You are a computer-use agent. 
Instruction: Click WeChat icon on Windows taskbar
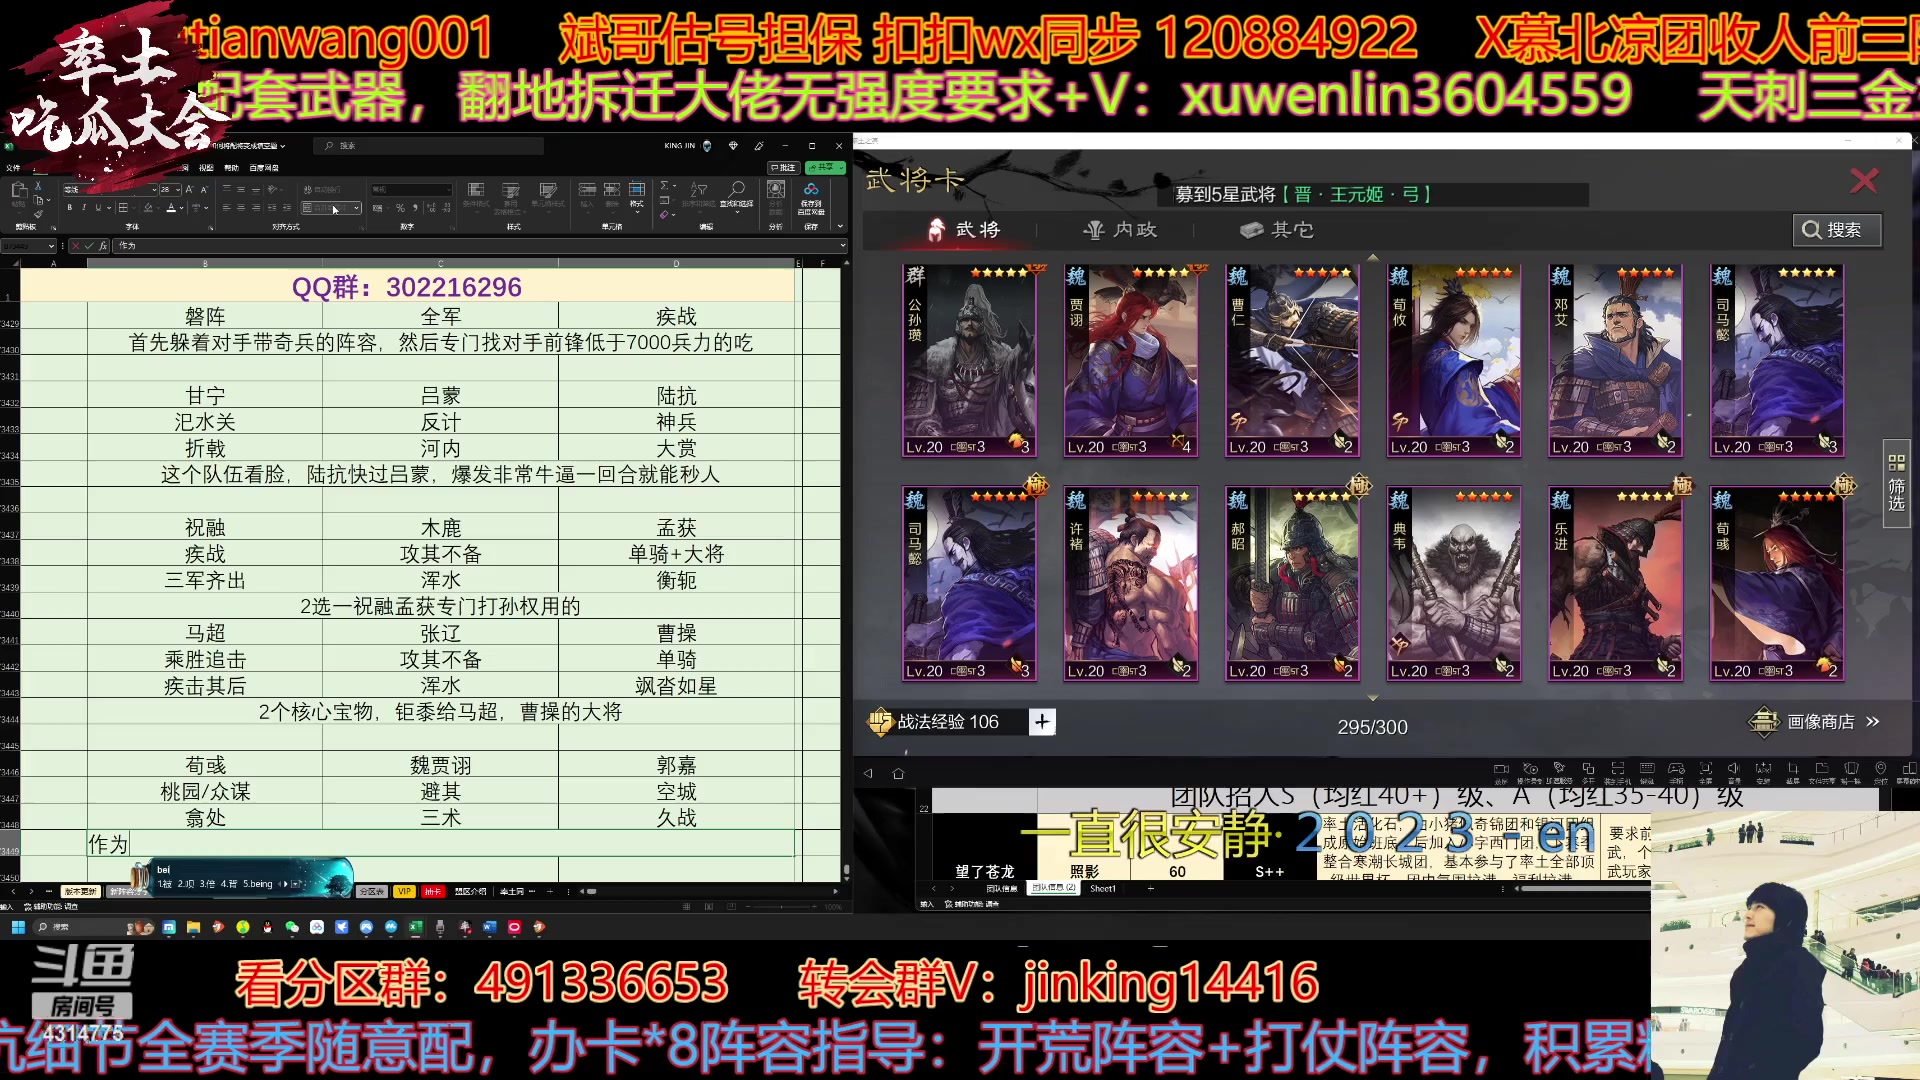[292, 927]
